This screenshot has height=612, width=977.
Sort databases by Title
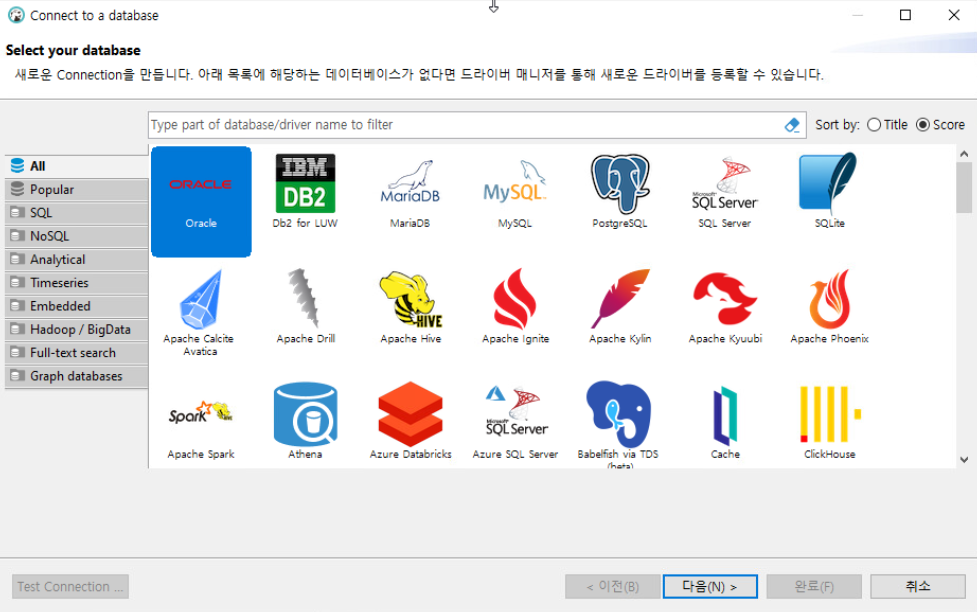887,125
